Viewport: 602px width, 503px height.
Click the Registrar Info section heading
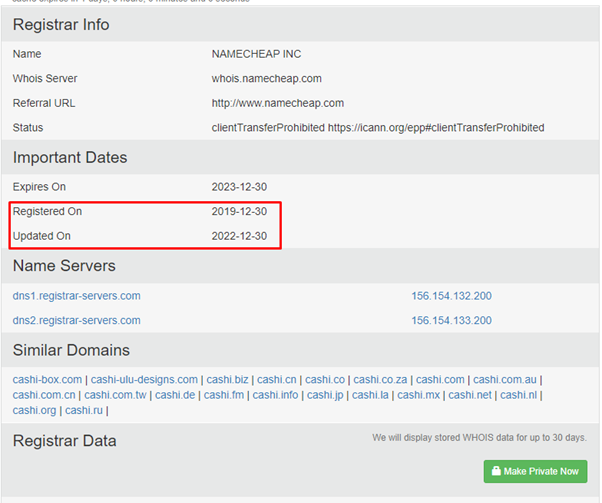point(61,25)
